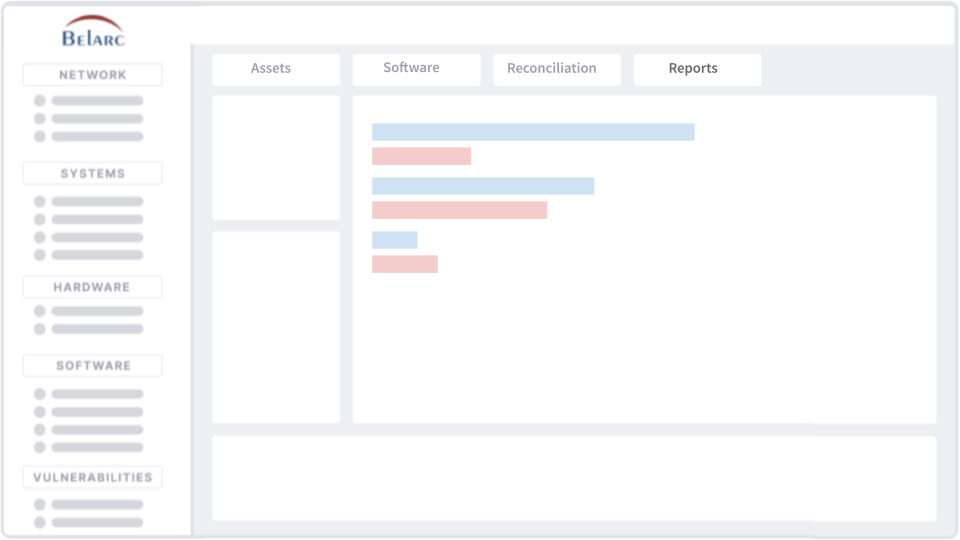Open the second item under HARDWARE
960x540 pixels.
97,329
